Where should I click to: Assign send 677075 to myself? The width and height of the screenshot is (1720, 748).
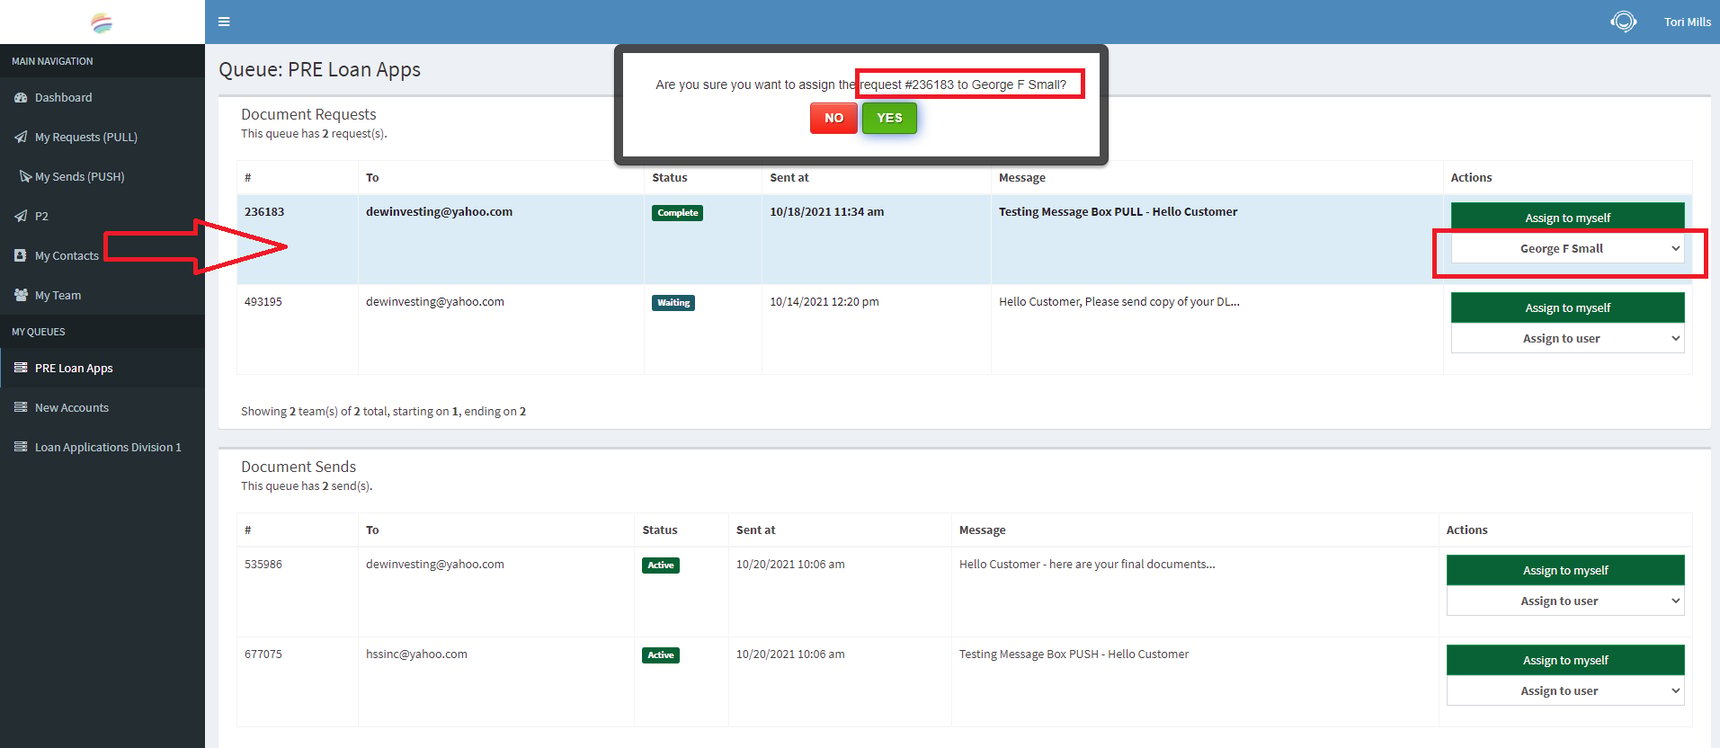1565,660
